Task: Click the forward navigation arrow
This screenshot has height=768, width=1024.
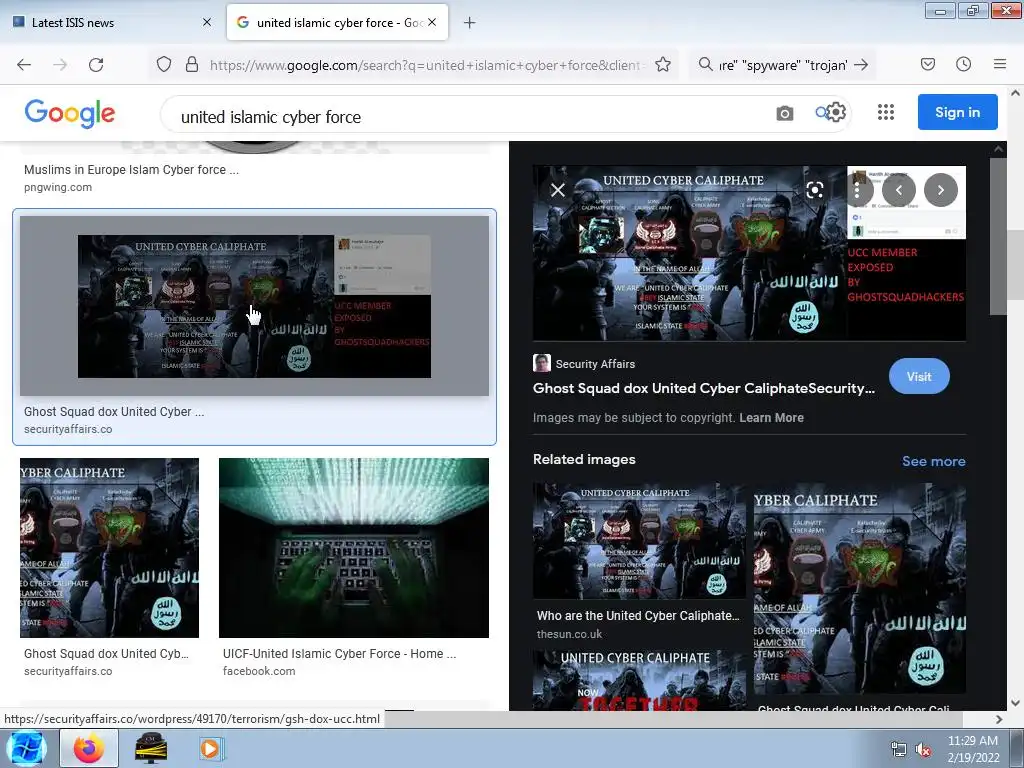Action: click(60, 65)
